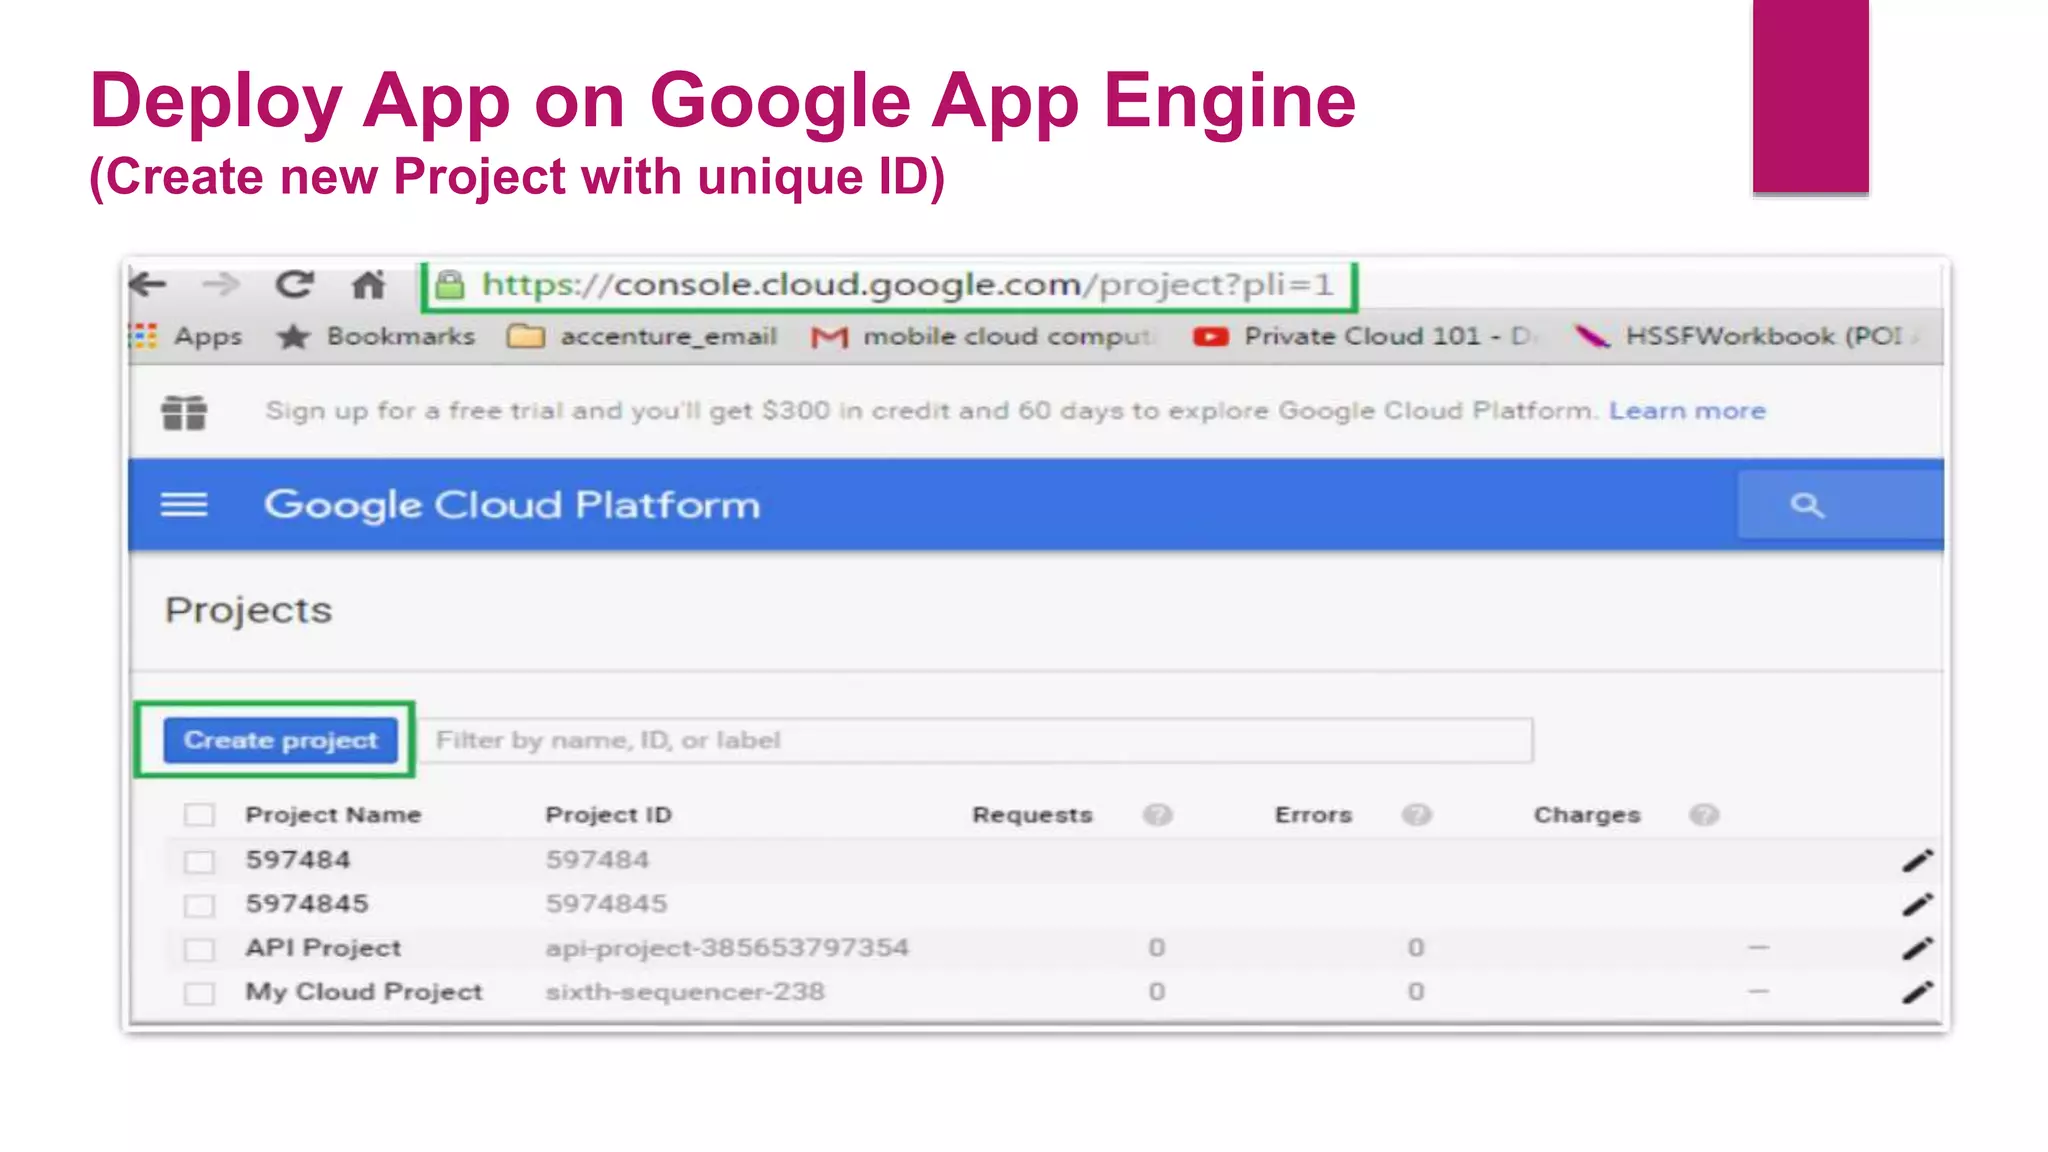Click the address bar URL

coord(908,285)
